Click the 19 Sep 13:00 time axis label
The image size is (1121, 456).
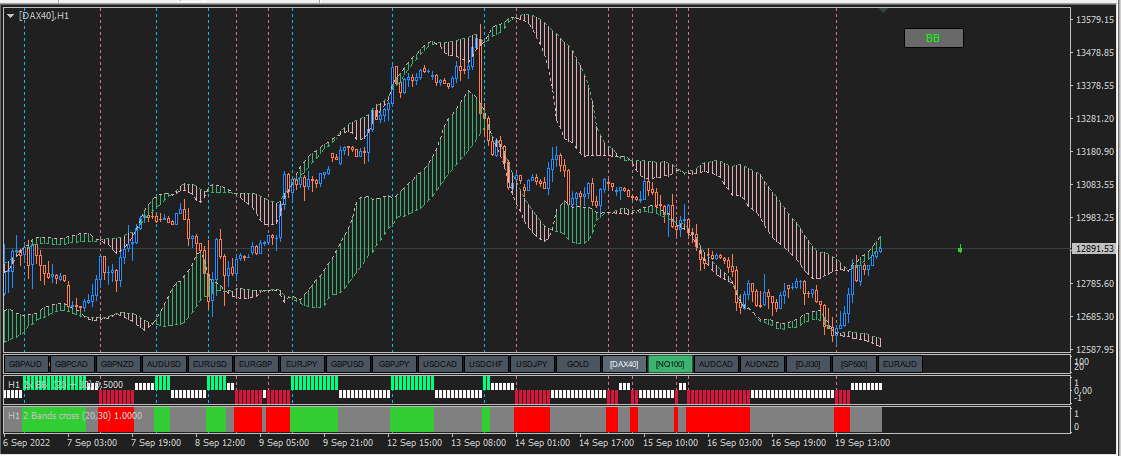[863, 443]
